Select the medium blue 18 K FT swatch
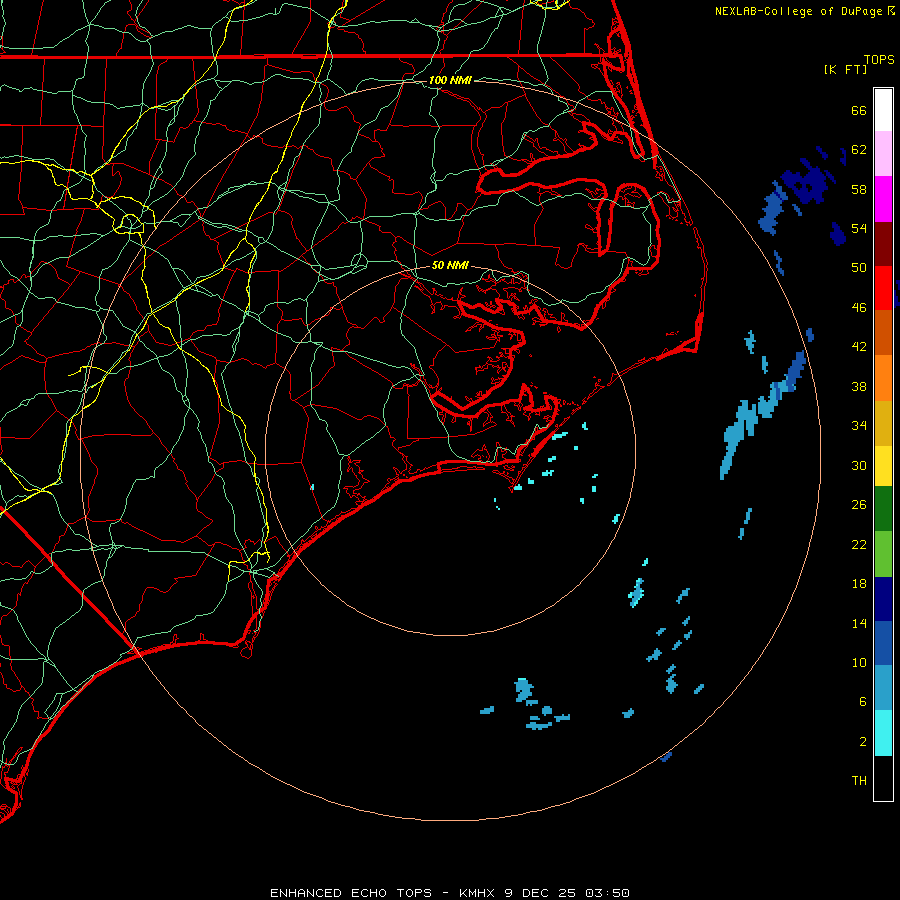This screenshot has width=900, height=900. [x=883, y=643]
